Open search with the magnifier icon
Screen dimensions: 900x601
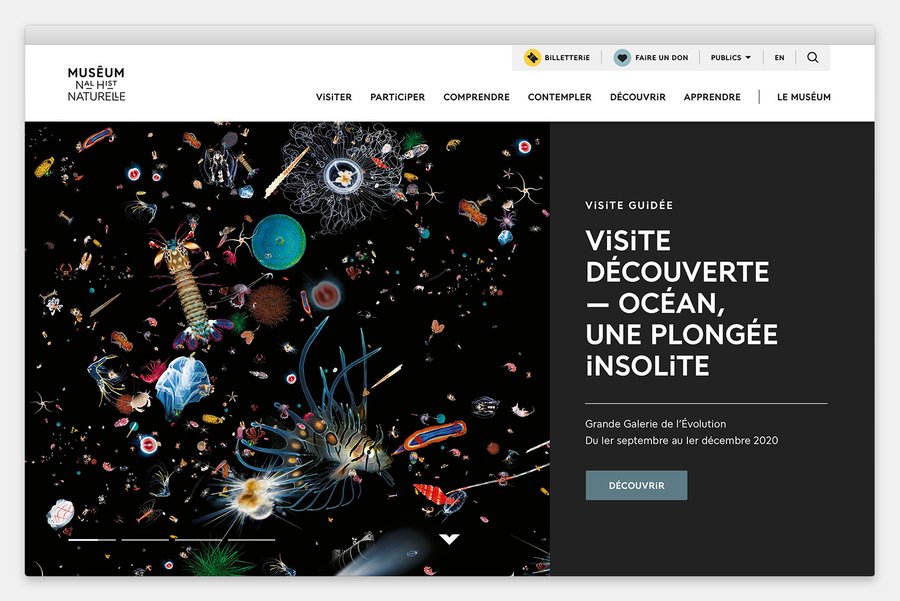[x=813, y=58]
